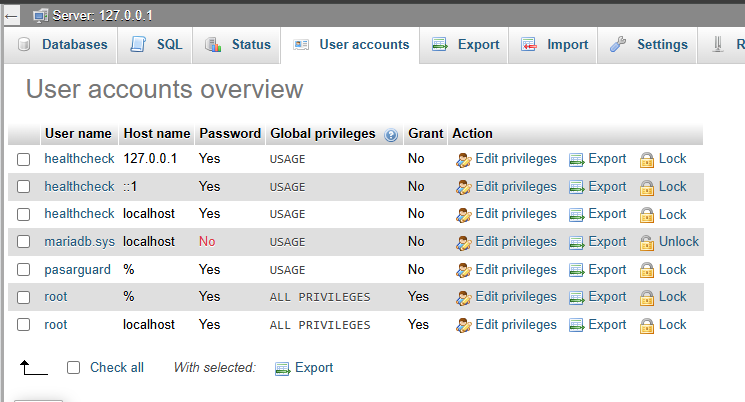Go to the Settings tab
This screenshot has width=745, height=402.
pyautogui.click(x=649, y=45)
